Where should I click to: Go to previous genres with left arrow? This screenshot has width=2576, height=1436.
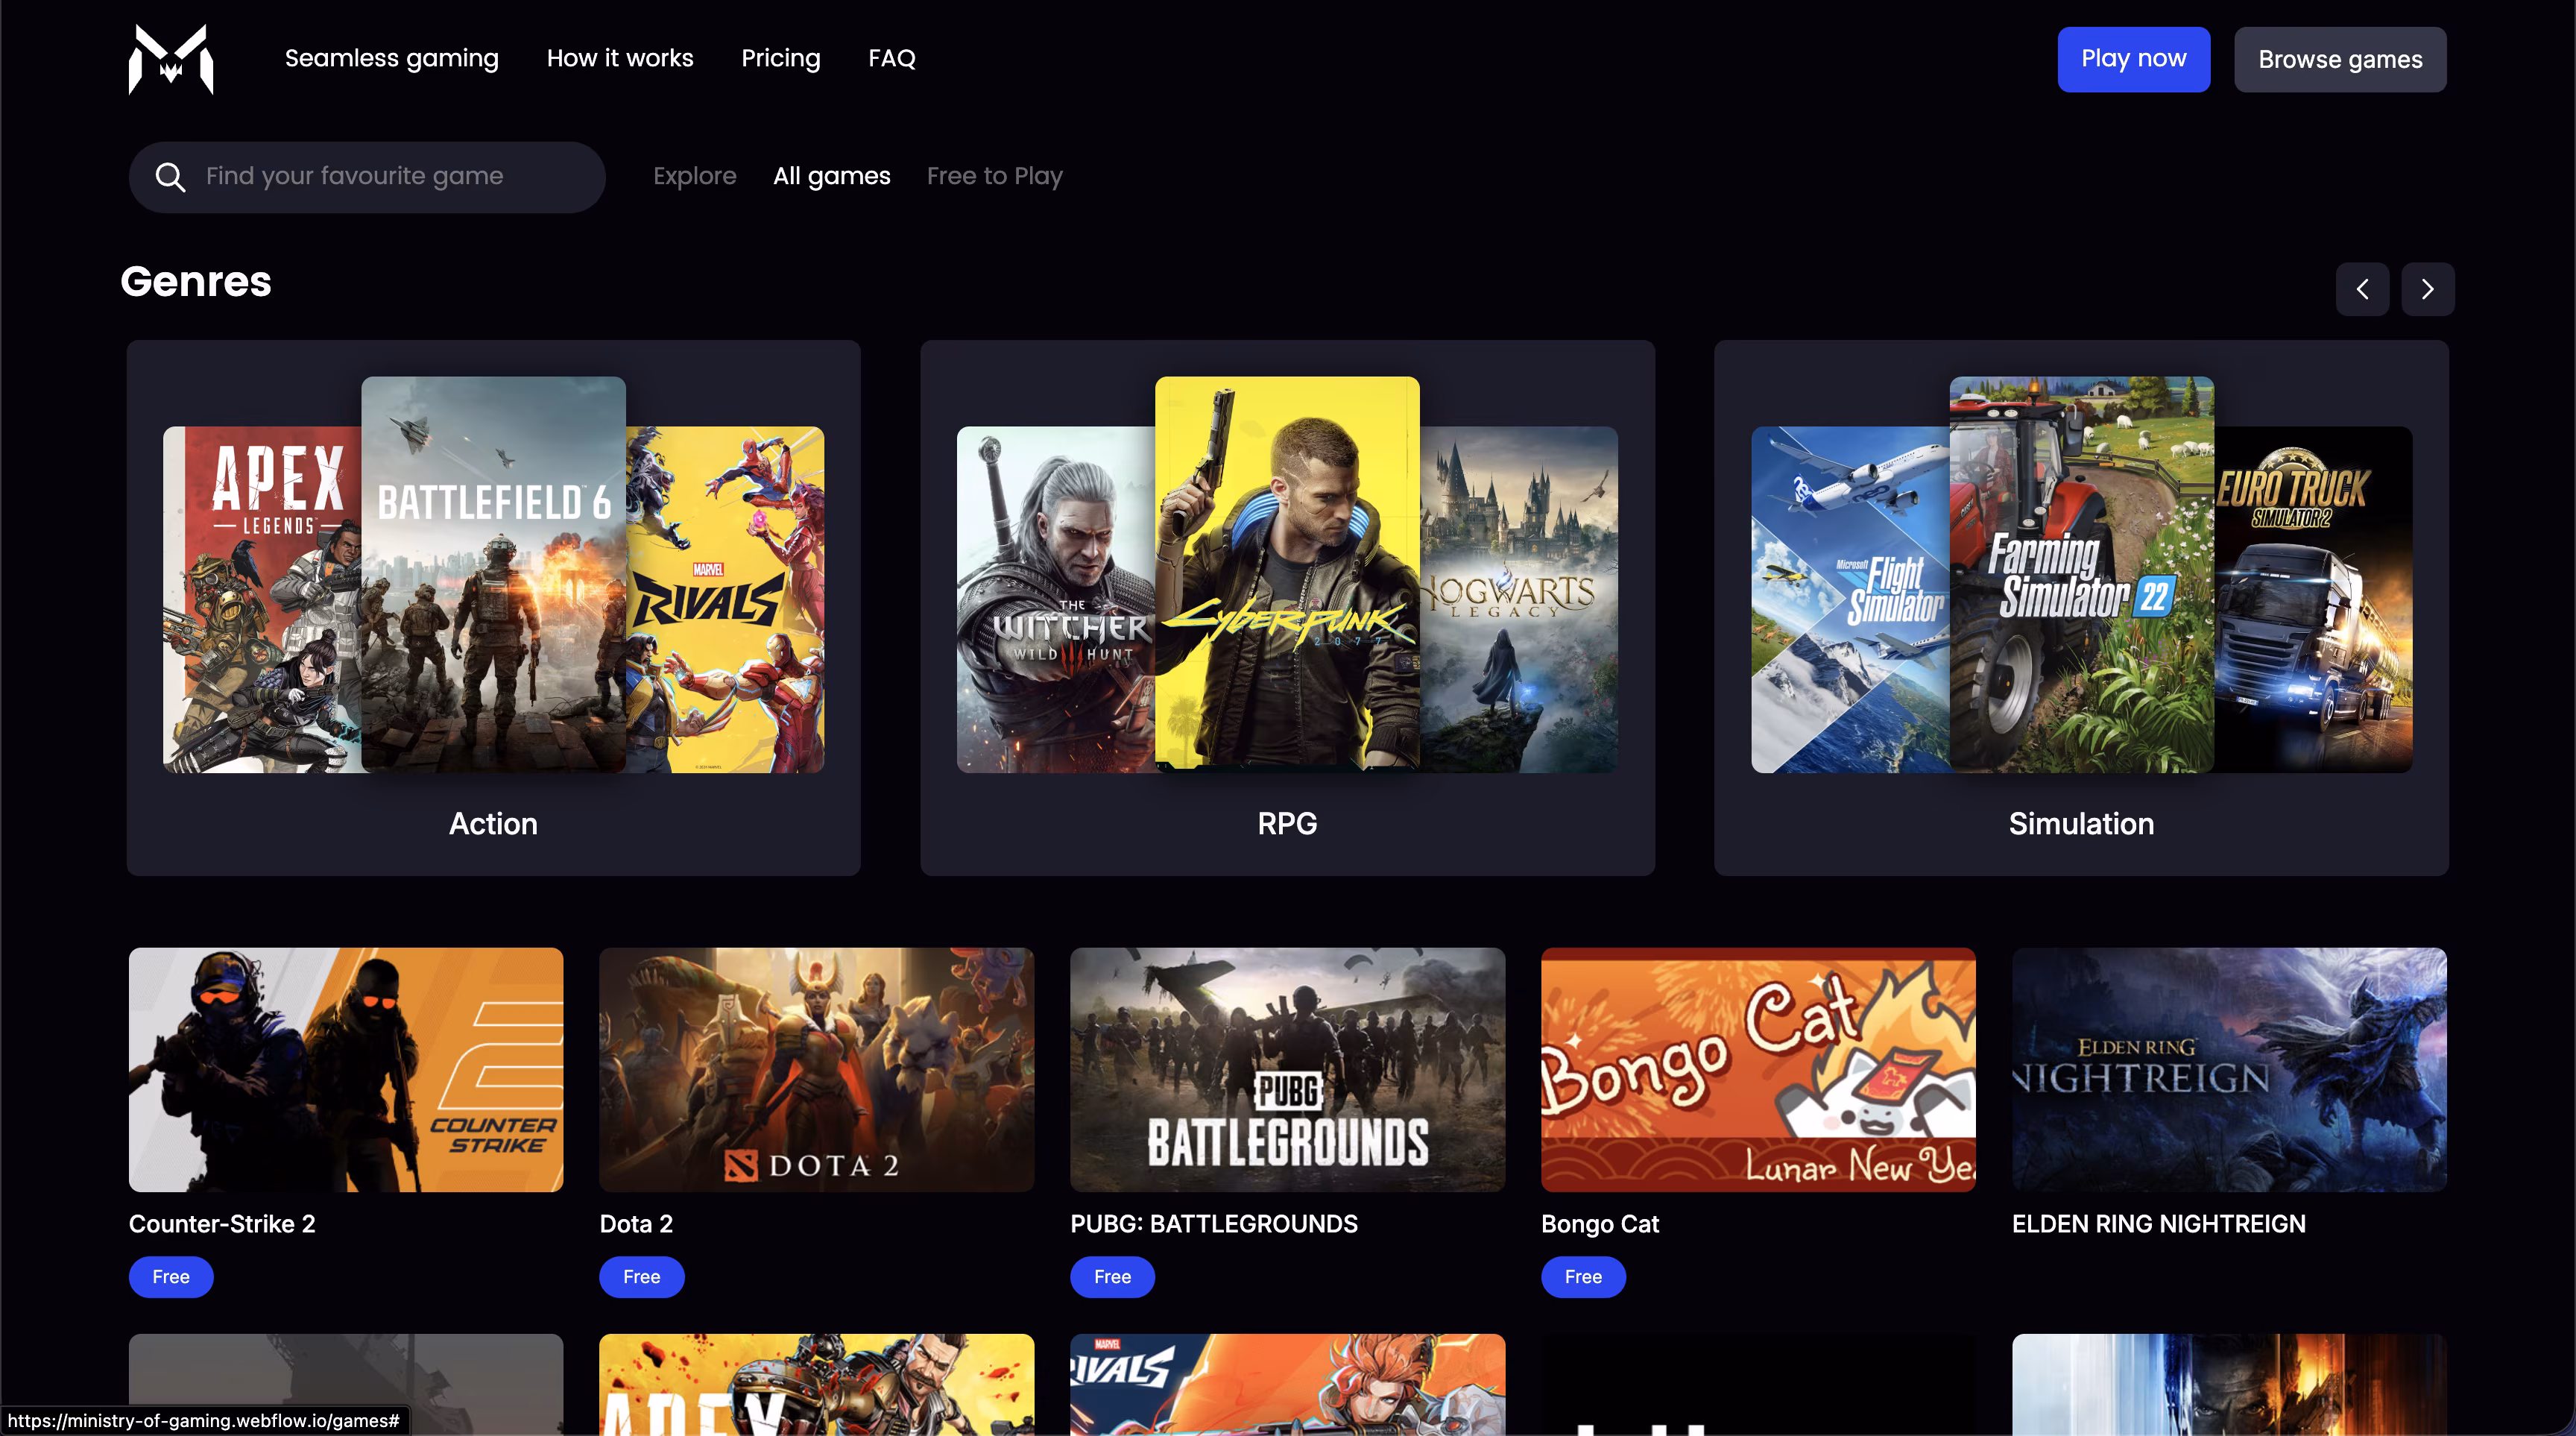tap(2362, 289)
